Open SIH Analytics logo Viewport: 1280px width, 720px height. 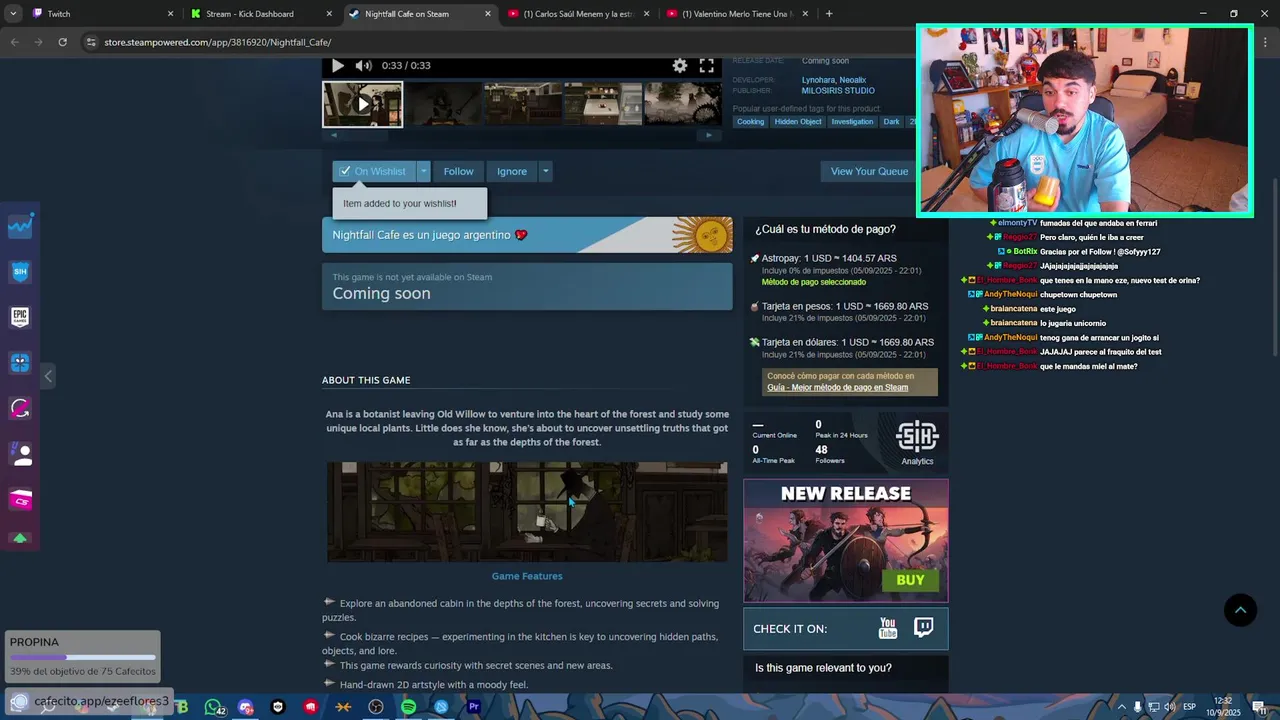click(x=917, y=441)
